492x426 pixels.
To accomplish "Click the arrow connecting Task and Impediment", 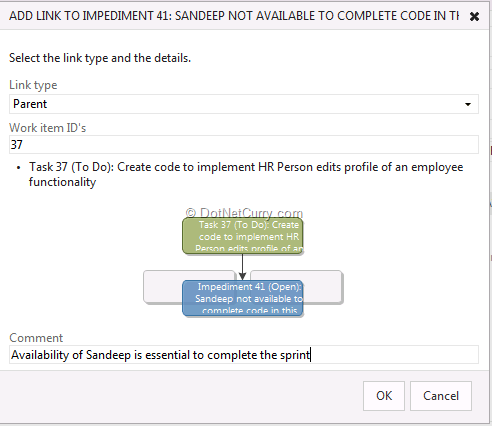I will click(x=242, y=267).
